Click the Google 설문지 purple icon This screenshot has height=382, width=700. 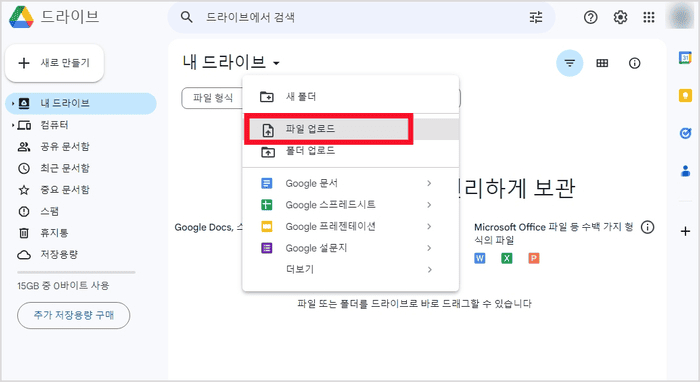(267, 248)
